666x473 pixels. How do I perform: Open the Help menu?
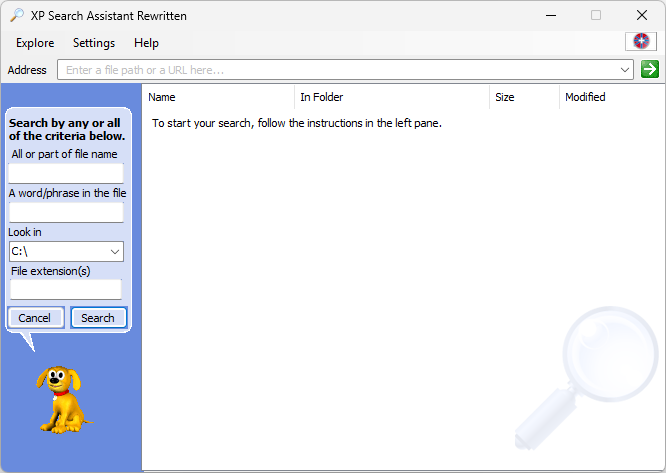(x=146, y=43)
